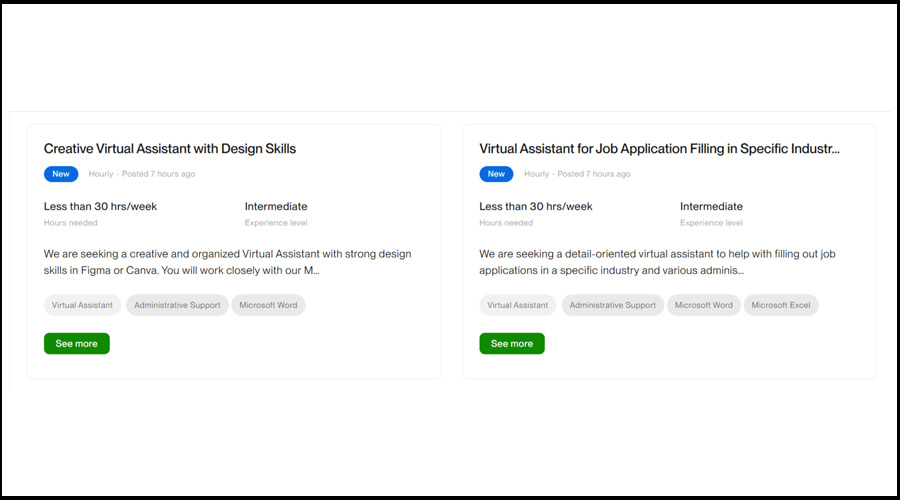
Task: Click Hourly posted 7 hours ago on right card
Action: (577, 174)
